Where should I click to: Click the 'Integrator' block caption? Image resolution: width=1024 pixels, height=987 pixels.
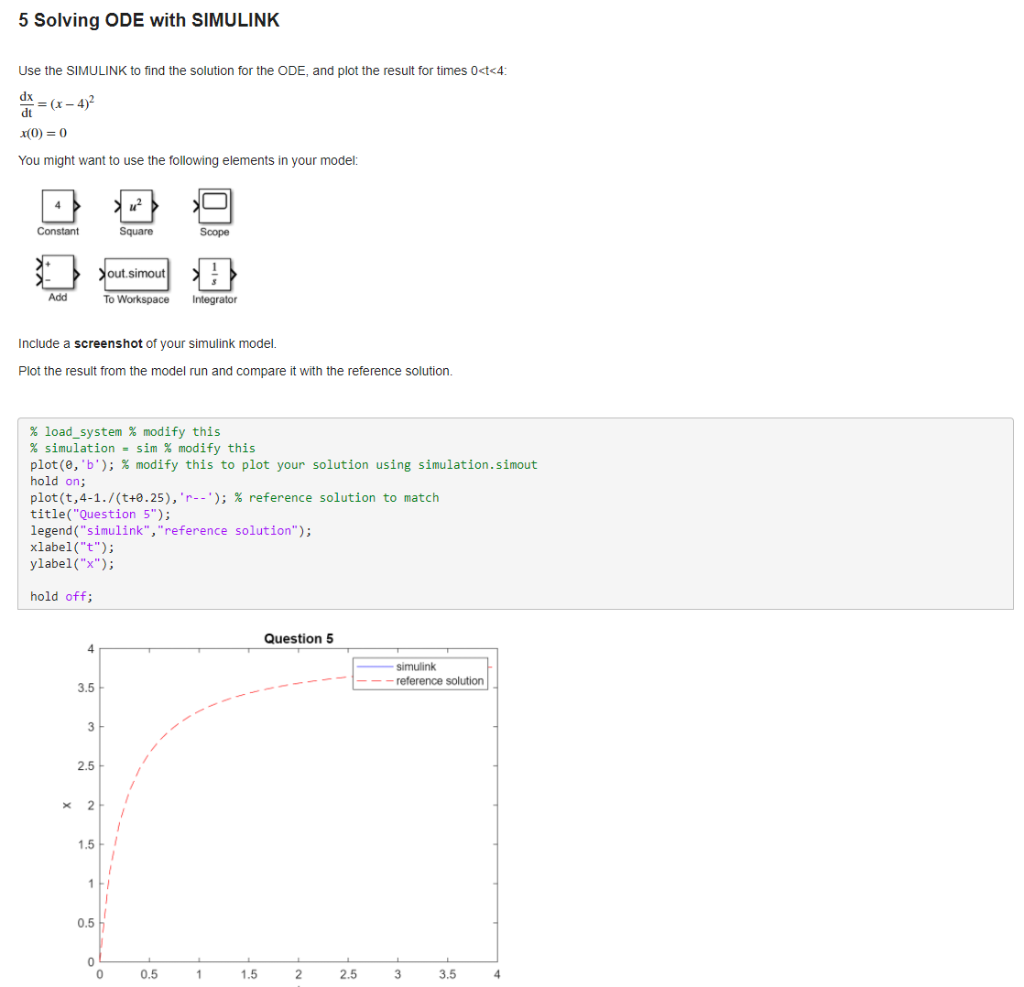214,299
